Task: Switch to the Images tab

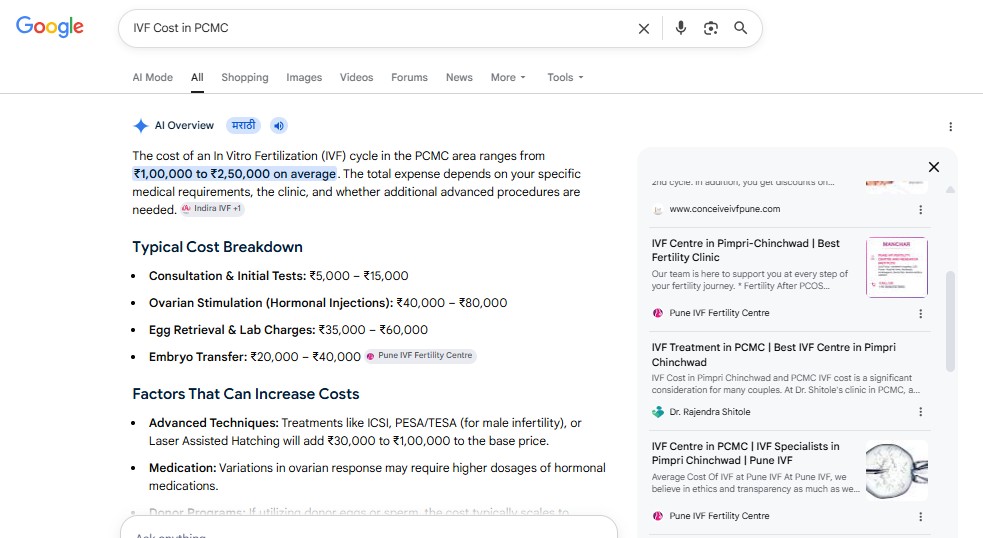Action: (304, 77)
